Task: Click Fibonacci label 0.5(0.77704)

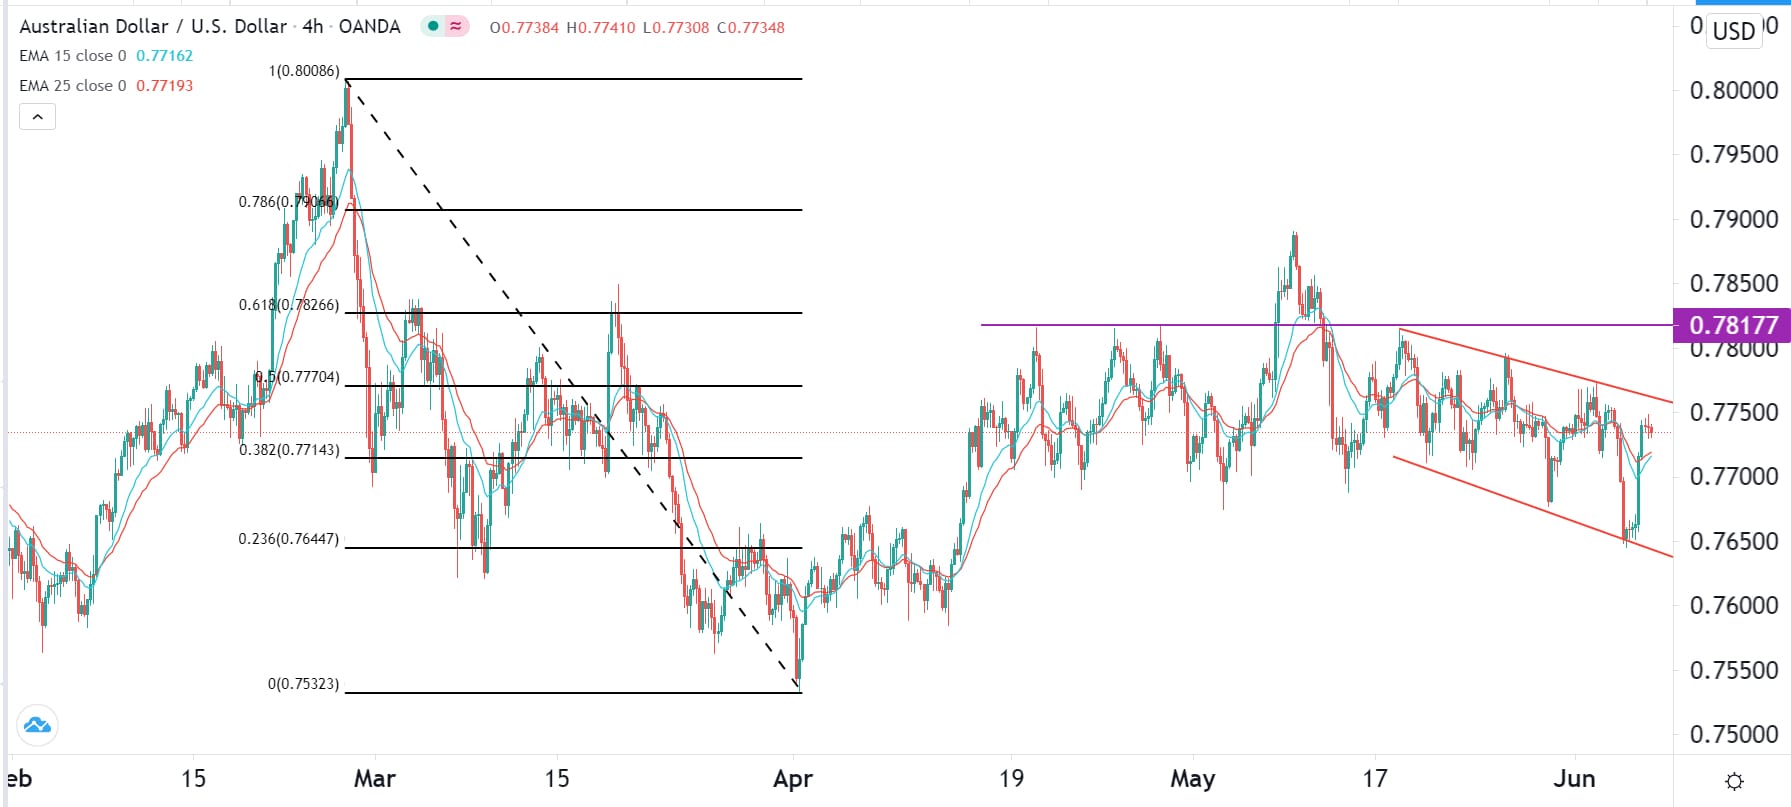Action: point(297,378)
